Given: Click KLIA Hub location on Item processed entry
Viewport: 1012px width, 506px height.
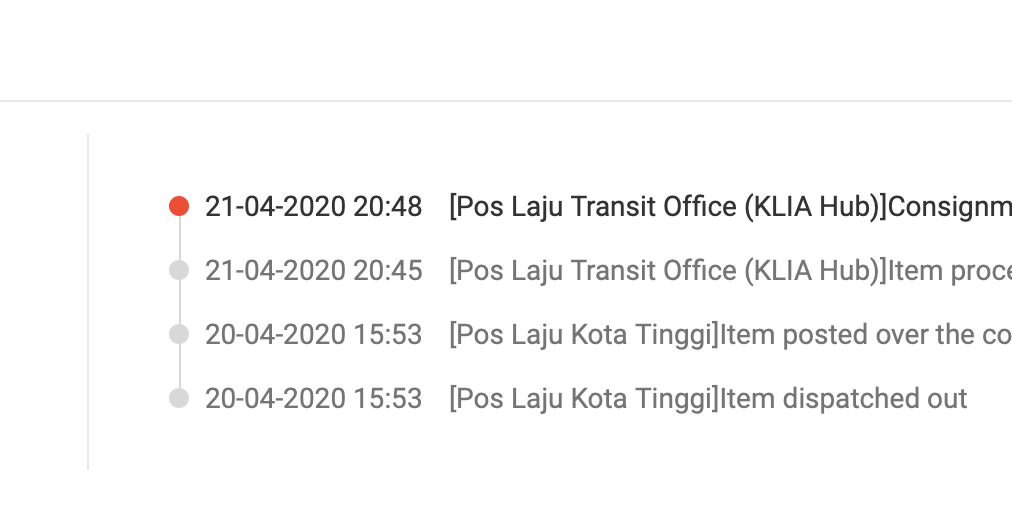Looking at the screenshot, I should [669, 271].
